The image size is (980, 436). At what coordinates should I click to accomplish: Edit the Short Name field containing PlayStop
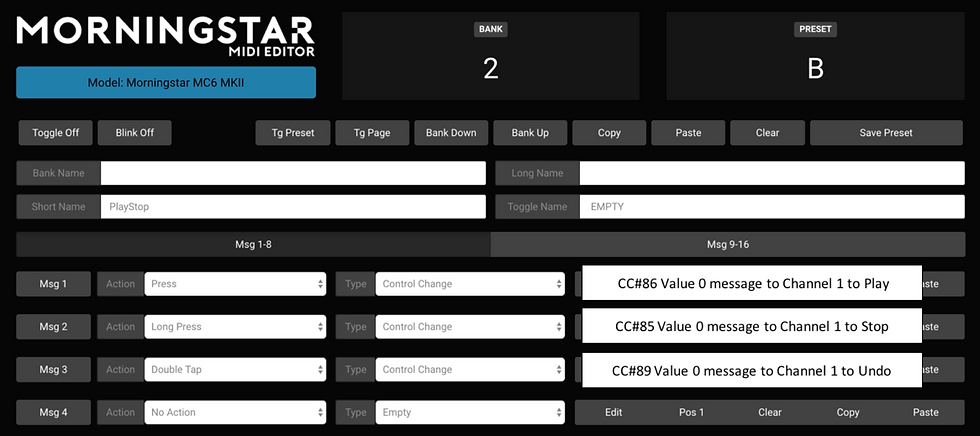[x=293, y=207]
